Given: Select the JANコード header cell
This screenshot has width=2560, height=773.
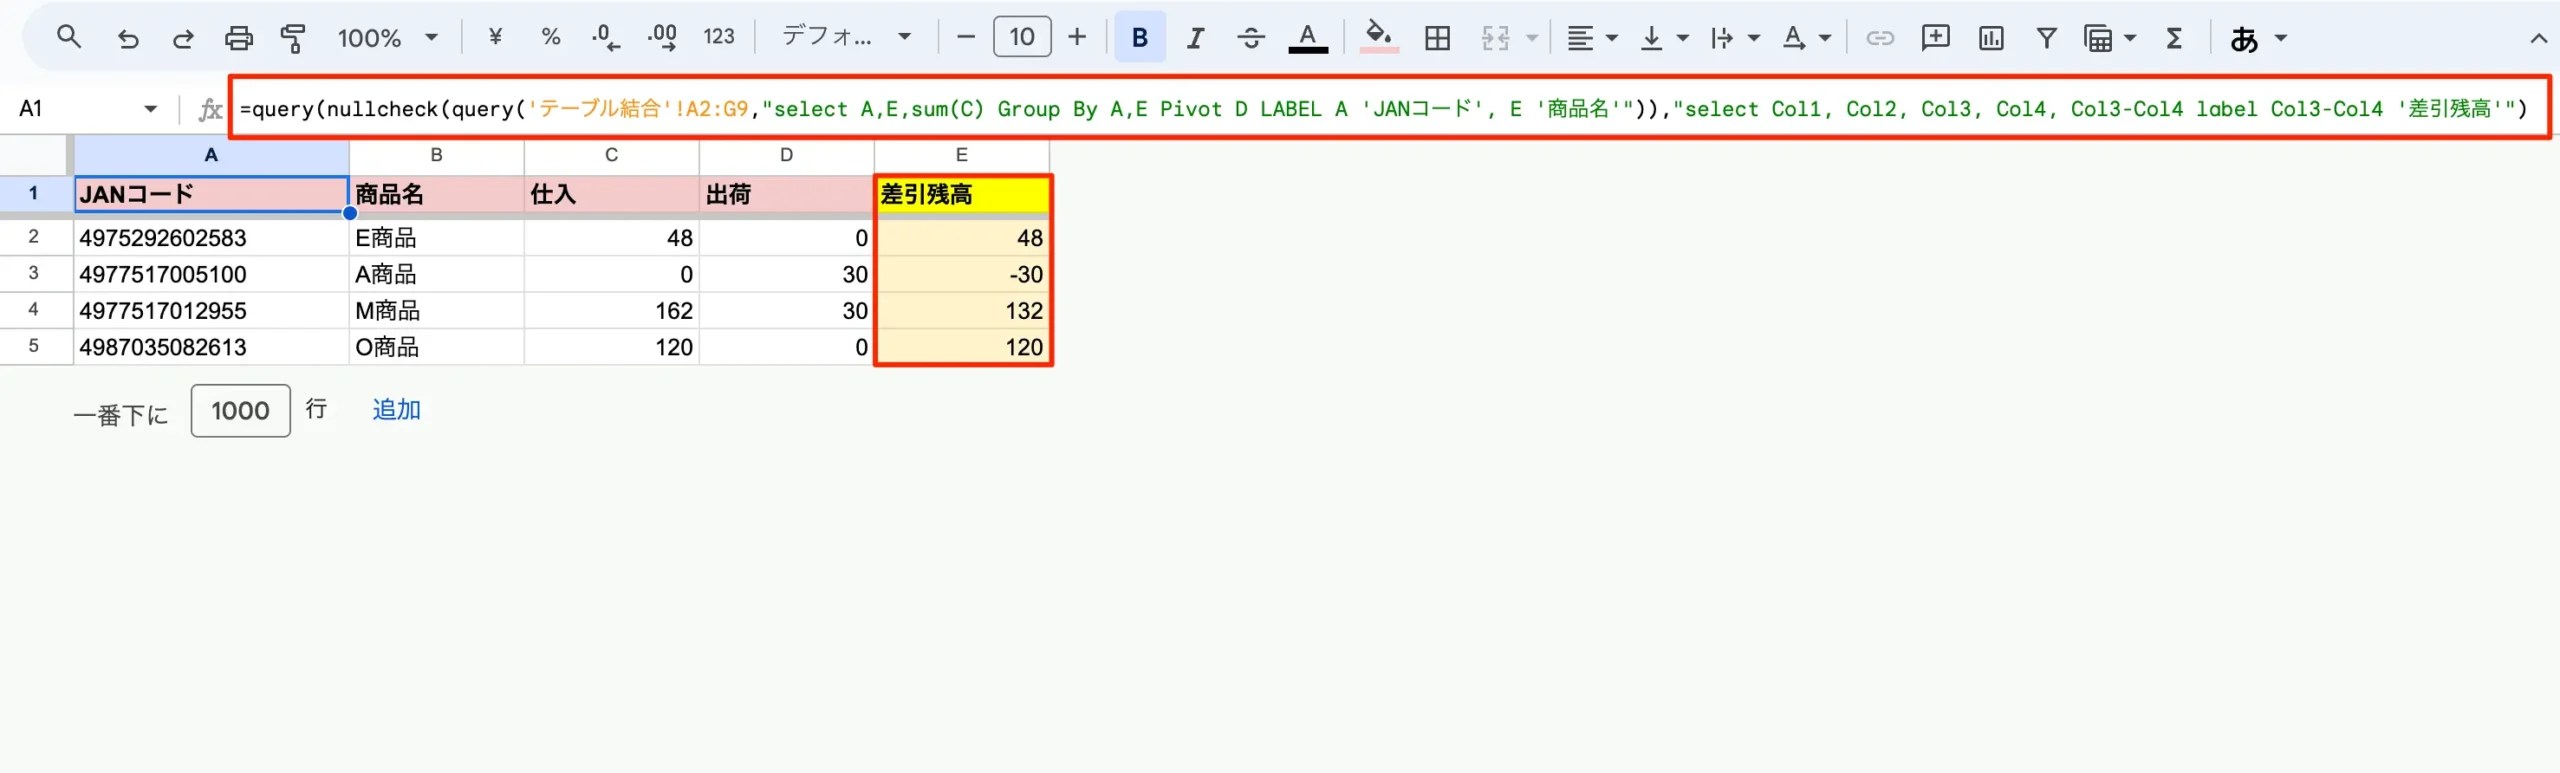Looking at the screenshot, I should click(211, 194).
